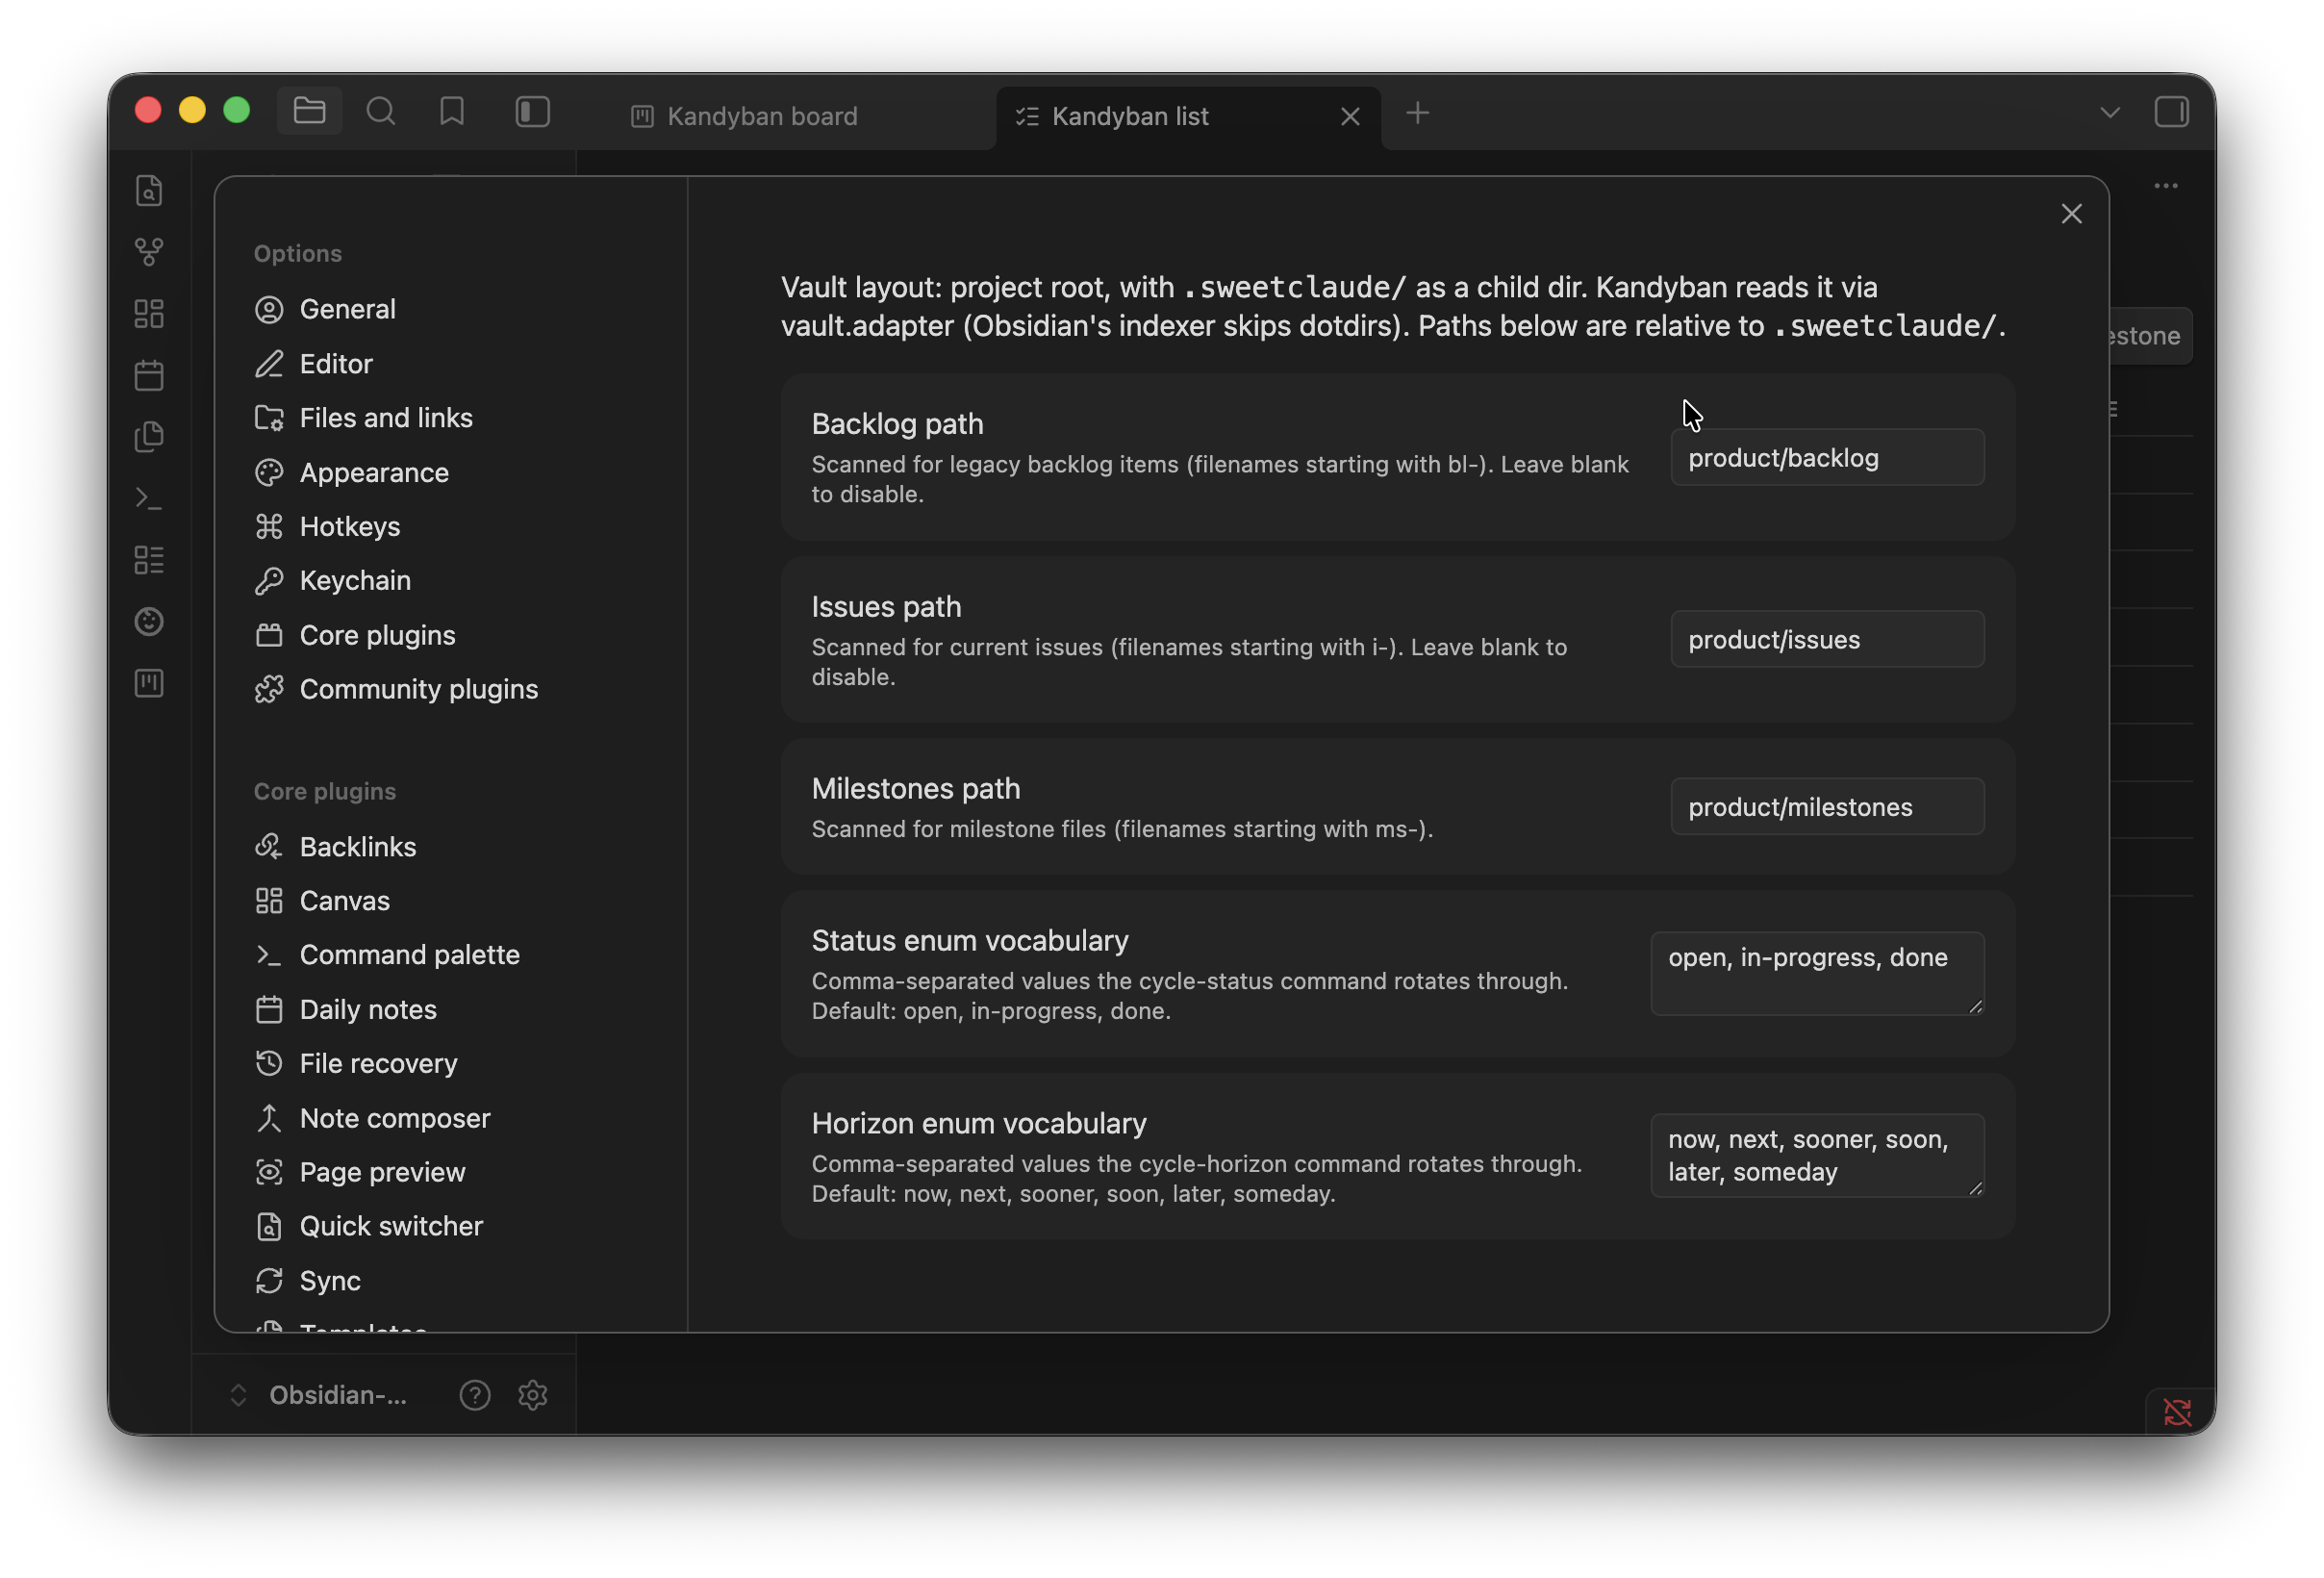Viewport: 2324px width, 1578px height.
Task: Click the Kandyban list ribbon icon
Action: pyautogui.click(x=149, y=560)
